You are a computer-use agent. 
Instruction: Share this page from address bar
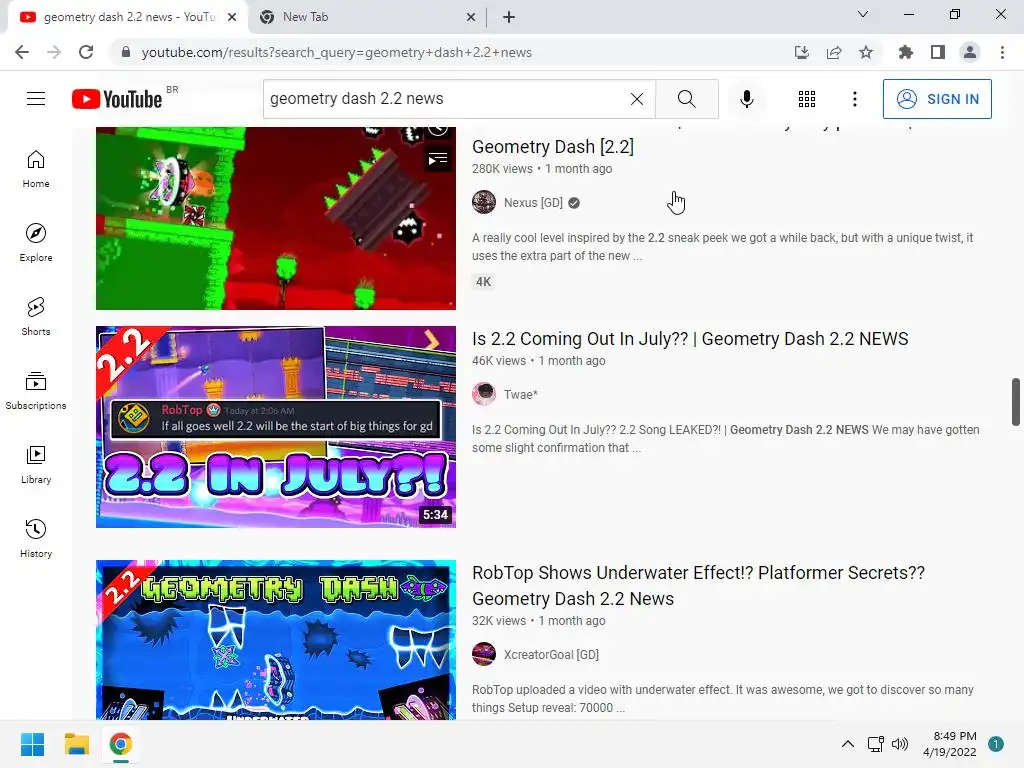[x=834, y=52]
